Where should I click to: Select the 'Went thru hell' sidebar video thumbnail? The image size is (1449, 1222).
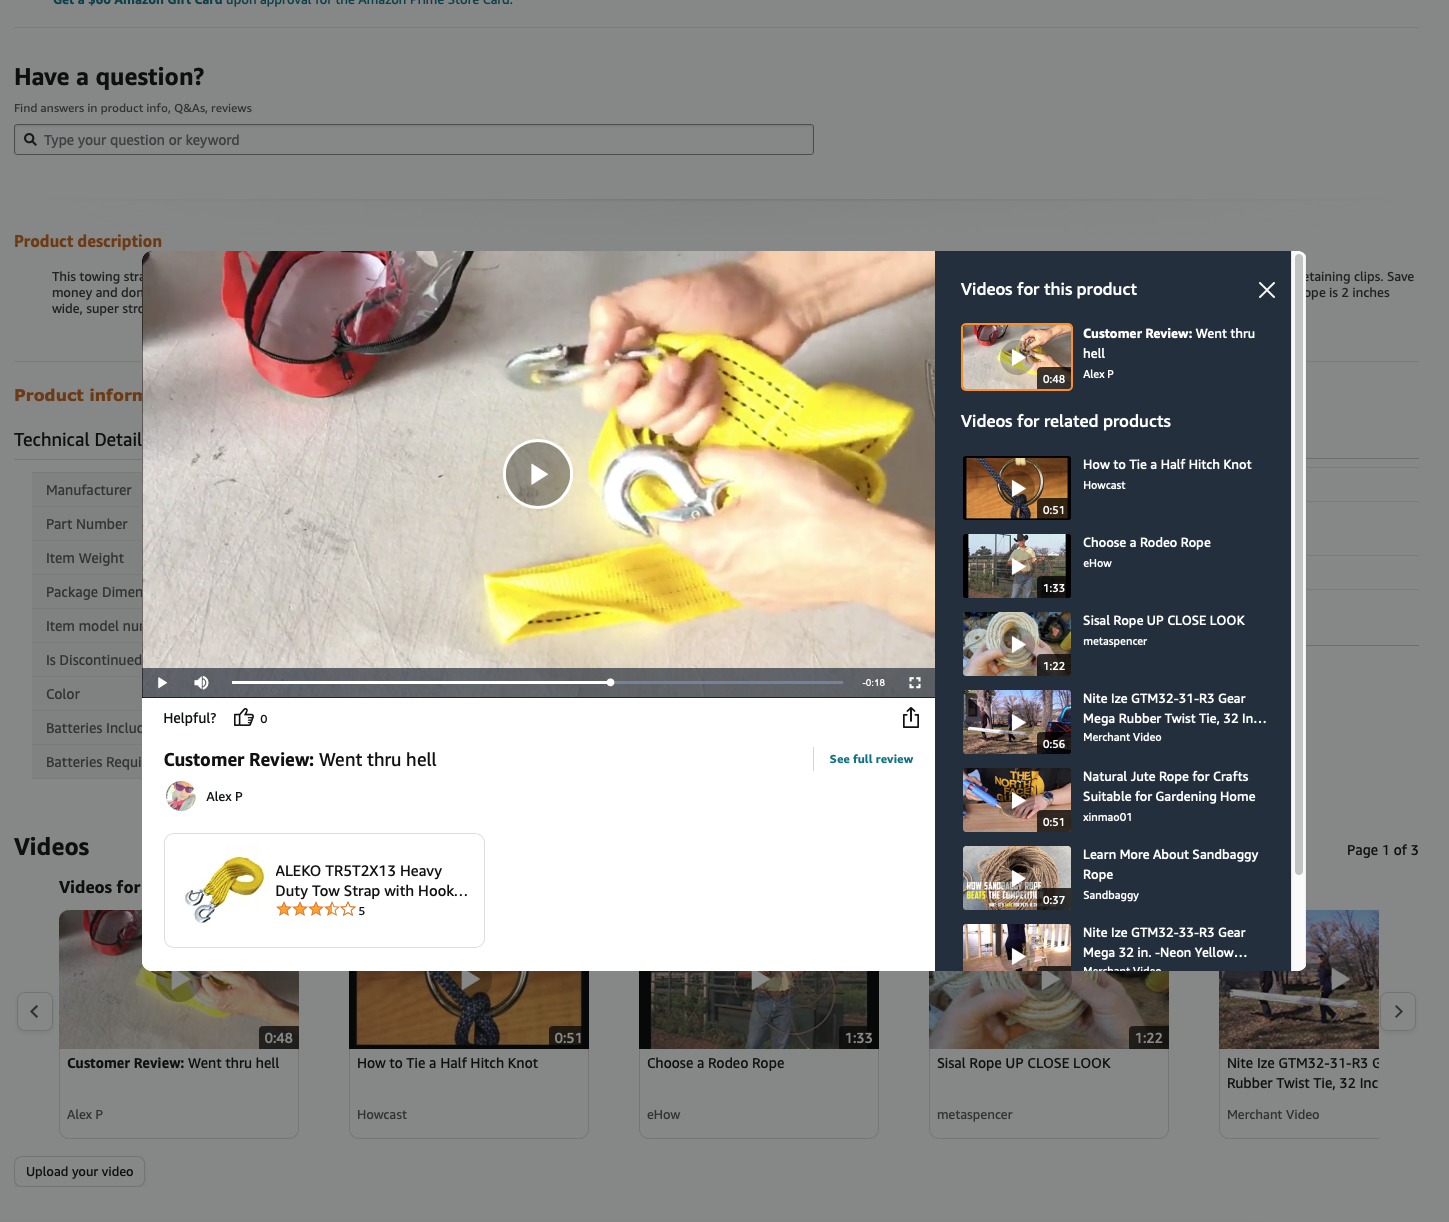1017,357
